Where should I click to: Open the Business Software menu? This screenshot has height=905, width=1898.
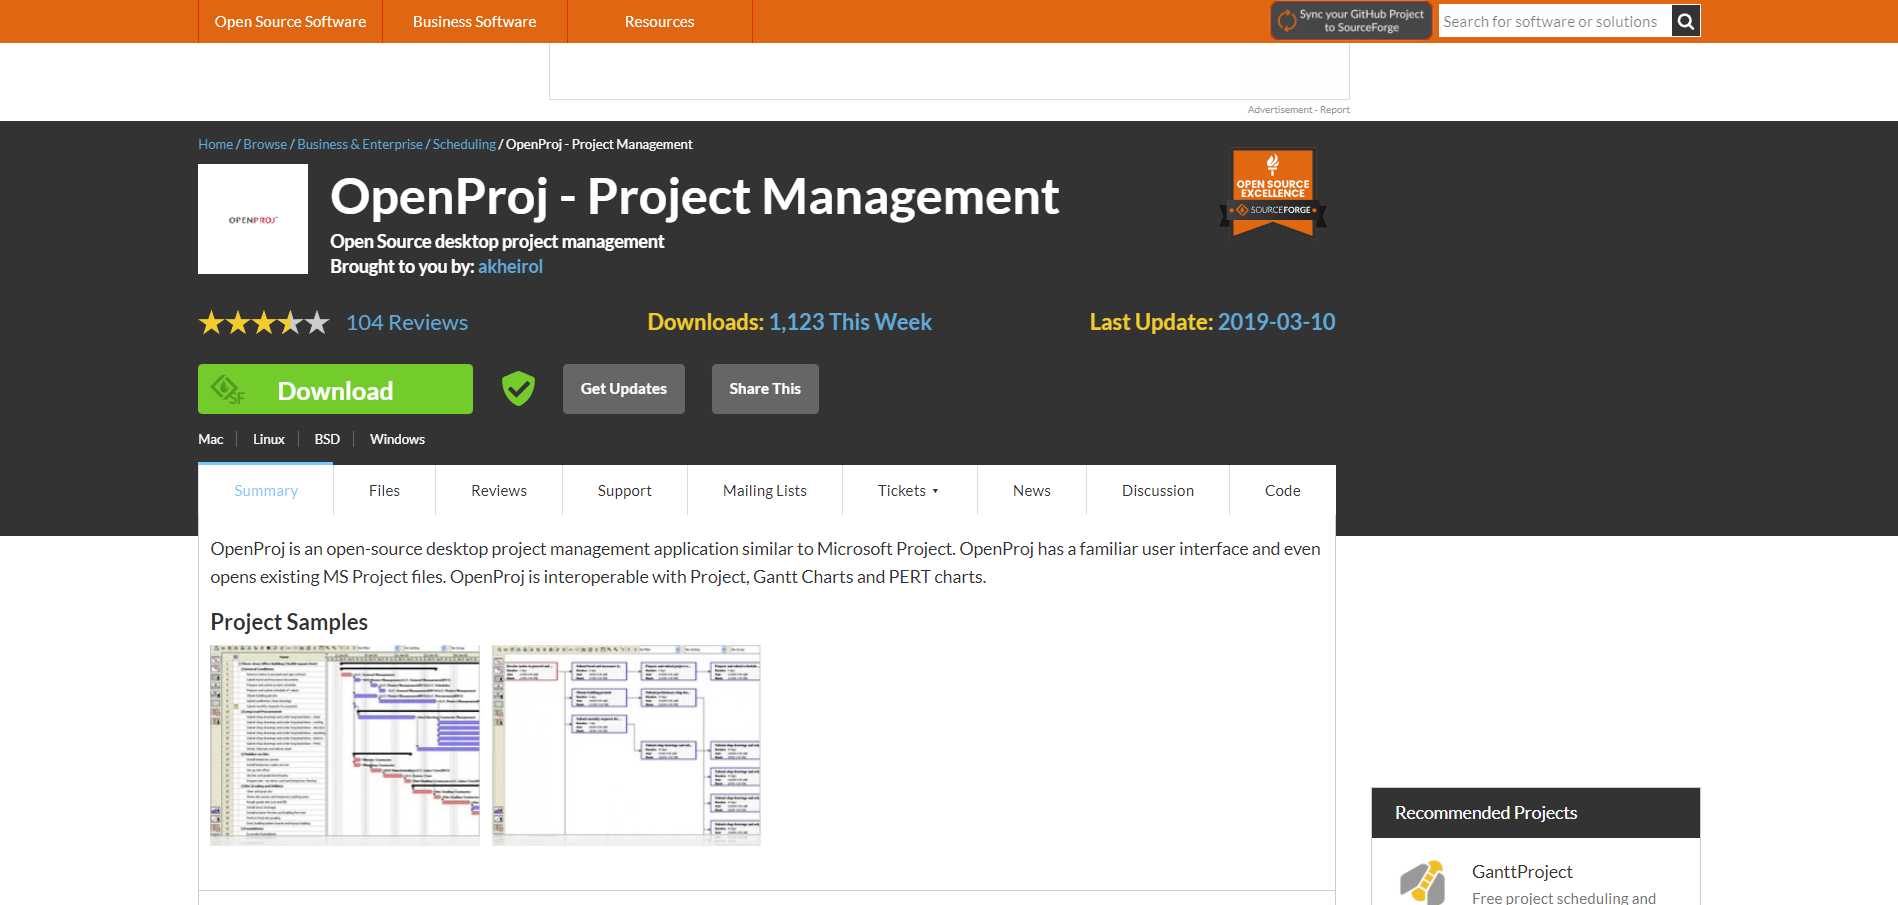coord(474,21)
